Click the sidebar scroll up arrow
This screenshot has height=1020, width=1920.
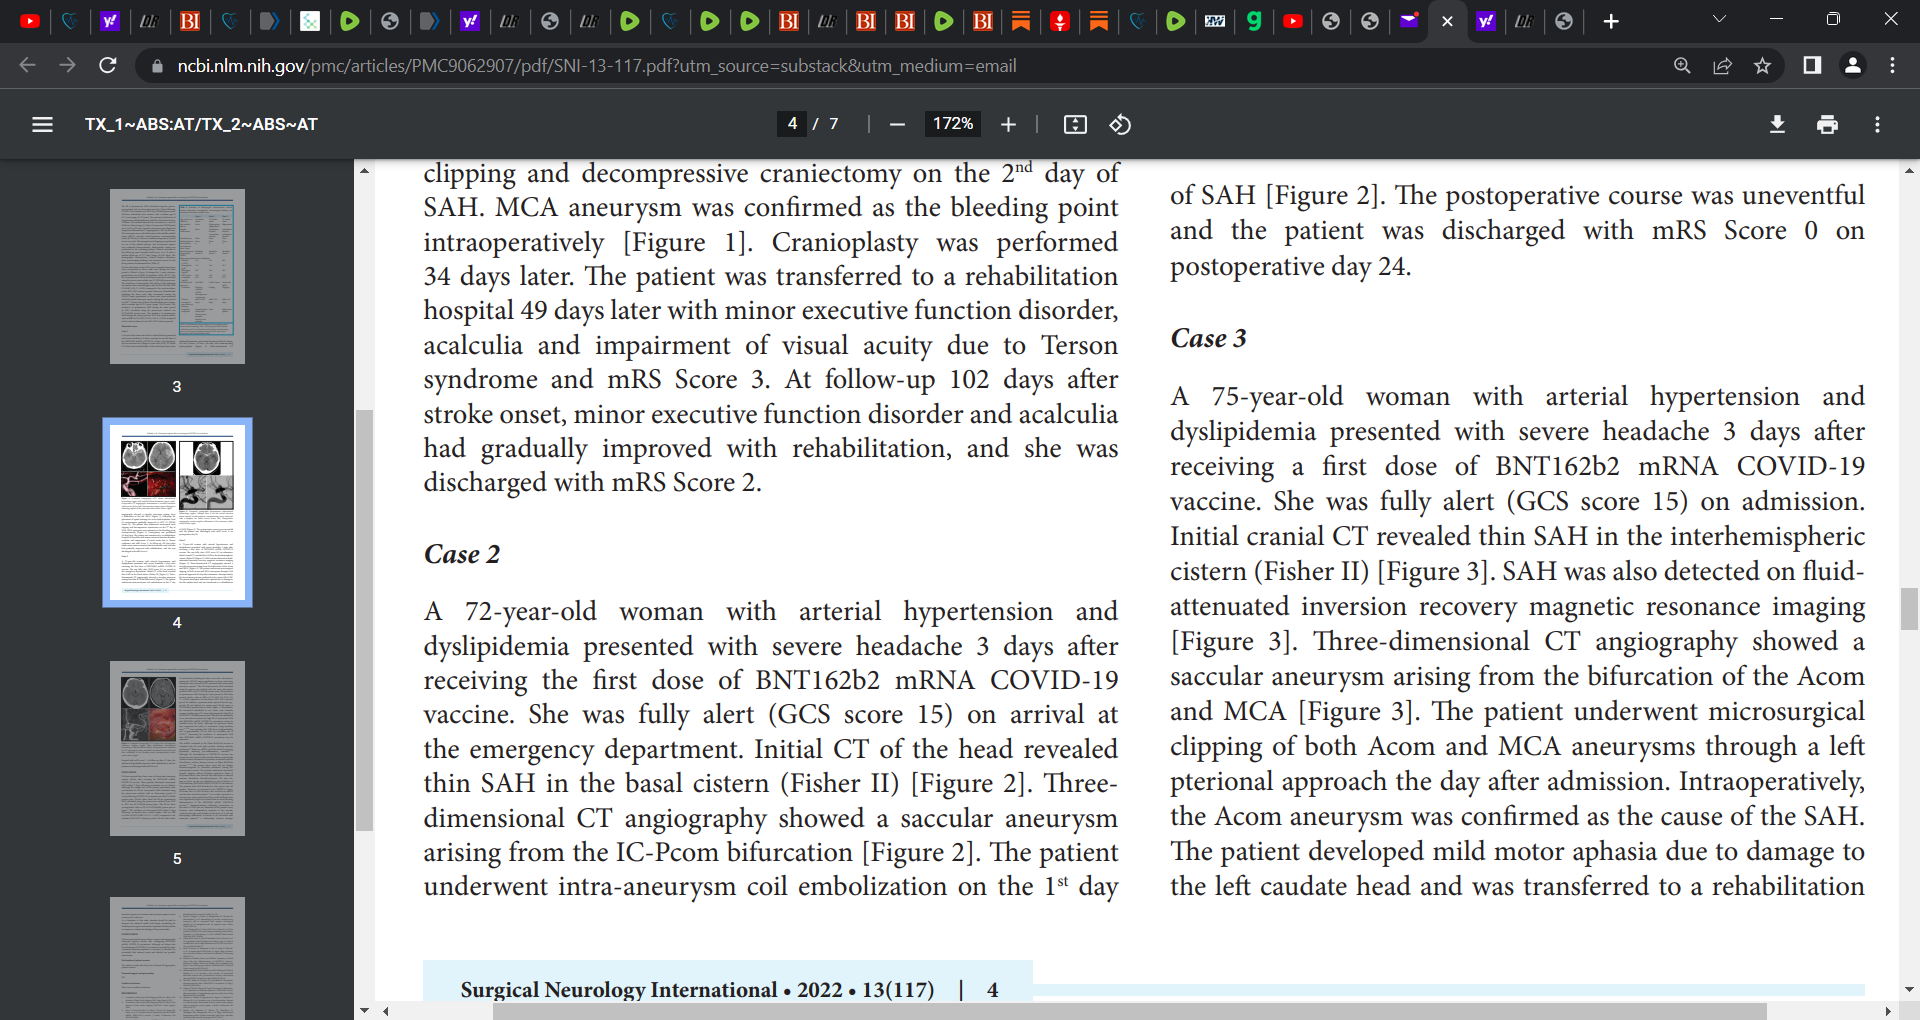(364, 171)
